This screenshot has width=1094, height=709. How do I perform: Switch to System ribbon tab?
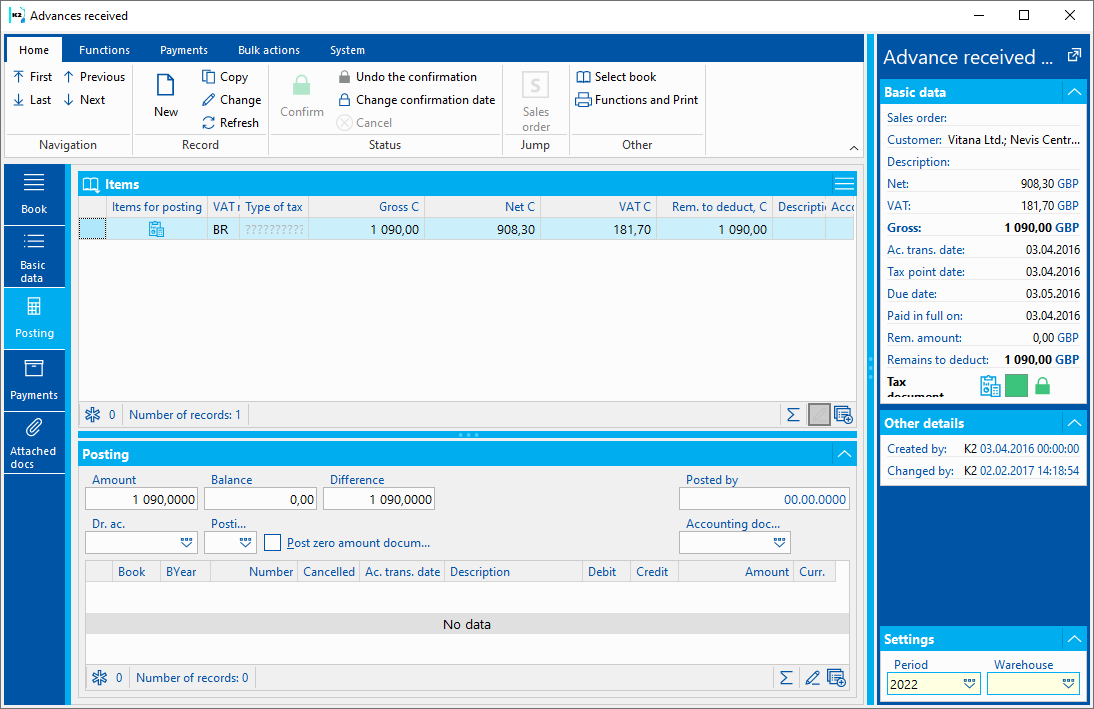[x=347, y=50]
